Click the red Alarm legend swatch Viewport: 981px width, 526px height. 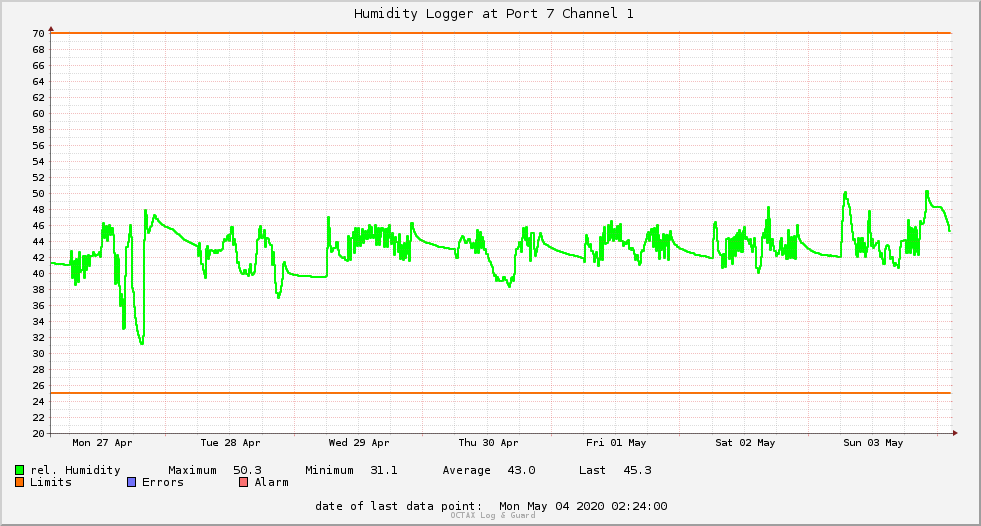coord(244,482)
